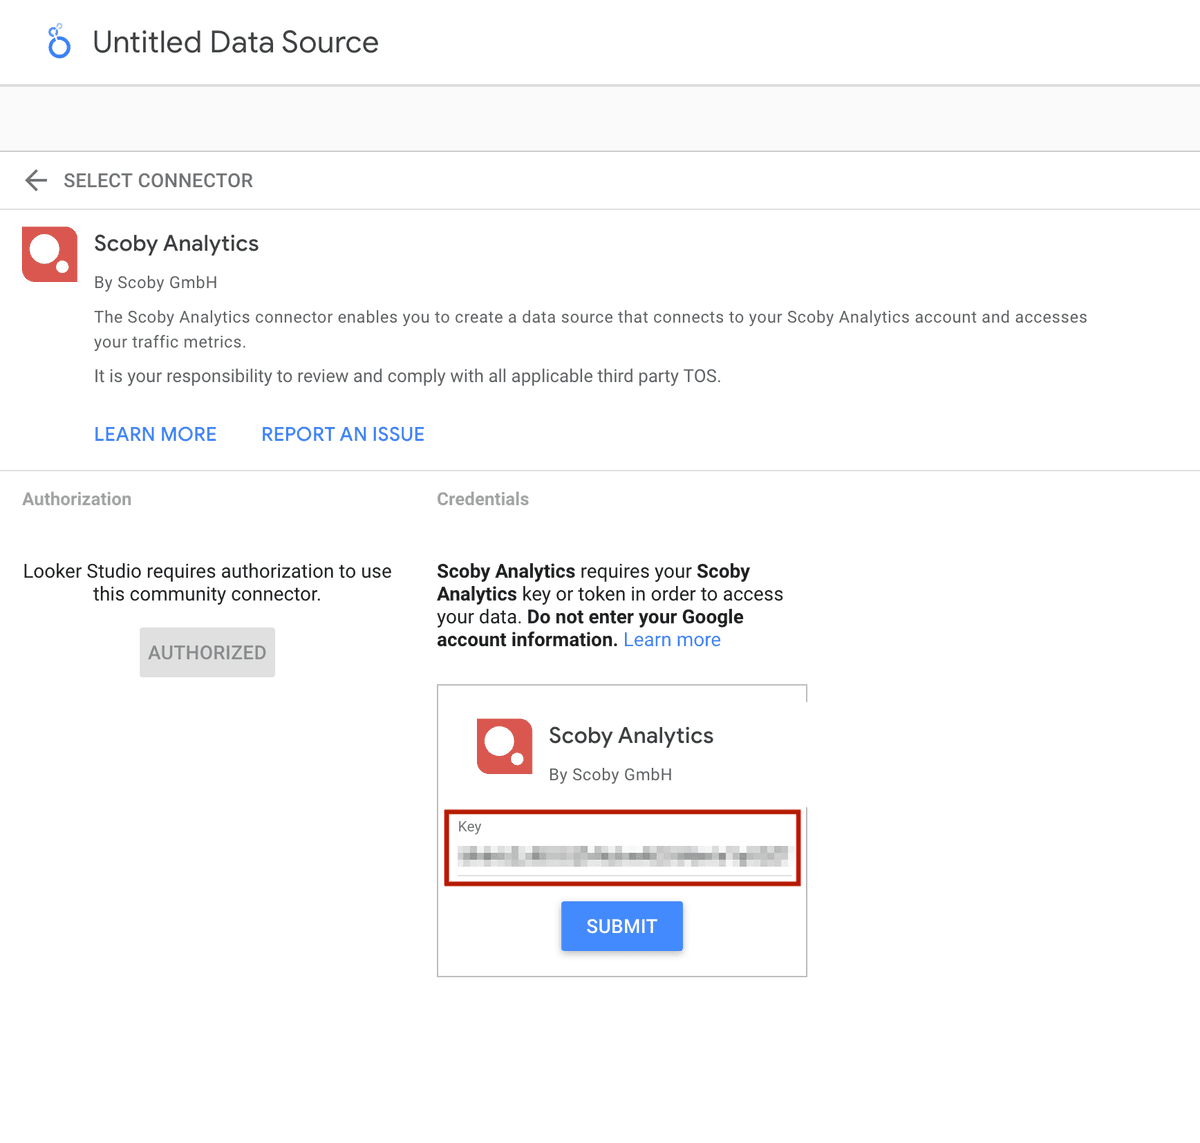Click the Credentials section label
The height and width of the screenshot is (1143, 1200).
point(483,499)
